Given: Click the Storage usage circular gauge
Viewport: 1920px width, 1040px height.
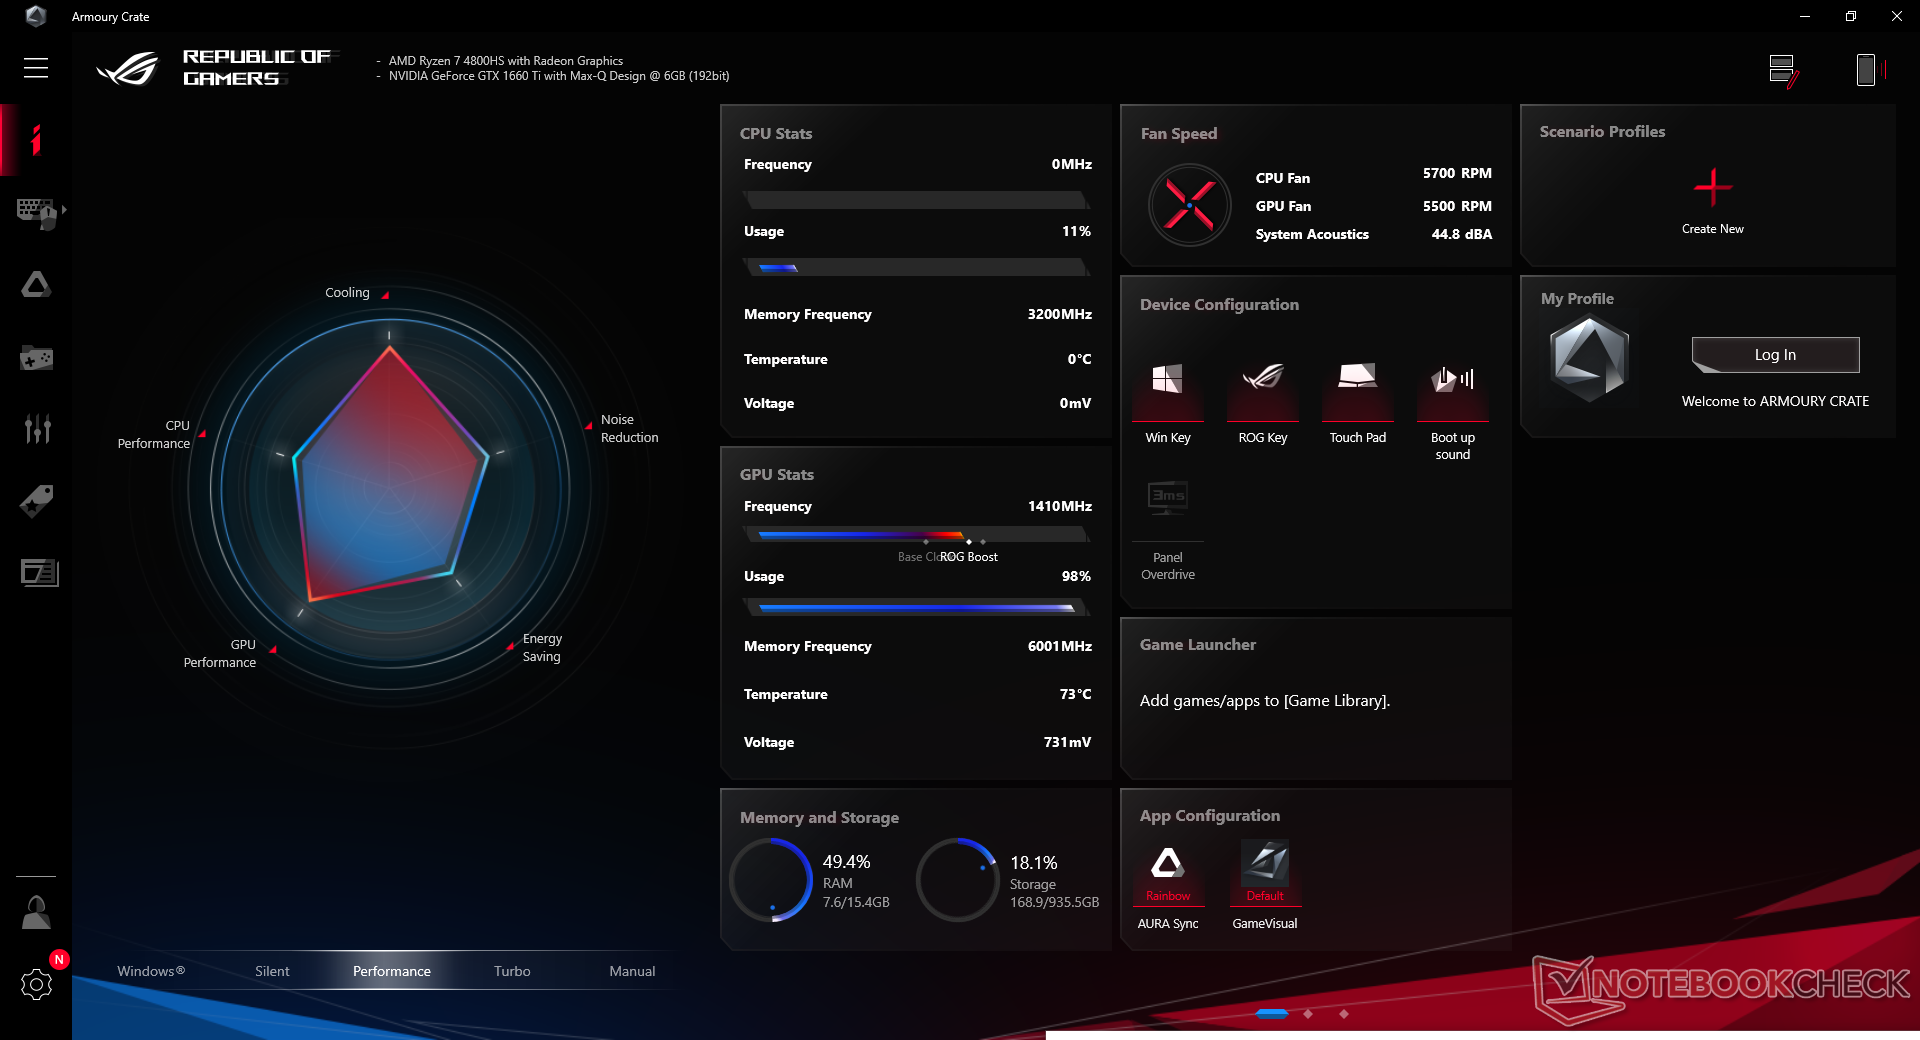Looking at the screenshot, I should (957, 880).
